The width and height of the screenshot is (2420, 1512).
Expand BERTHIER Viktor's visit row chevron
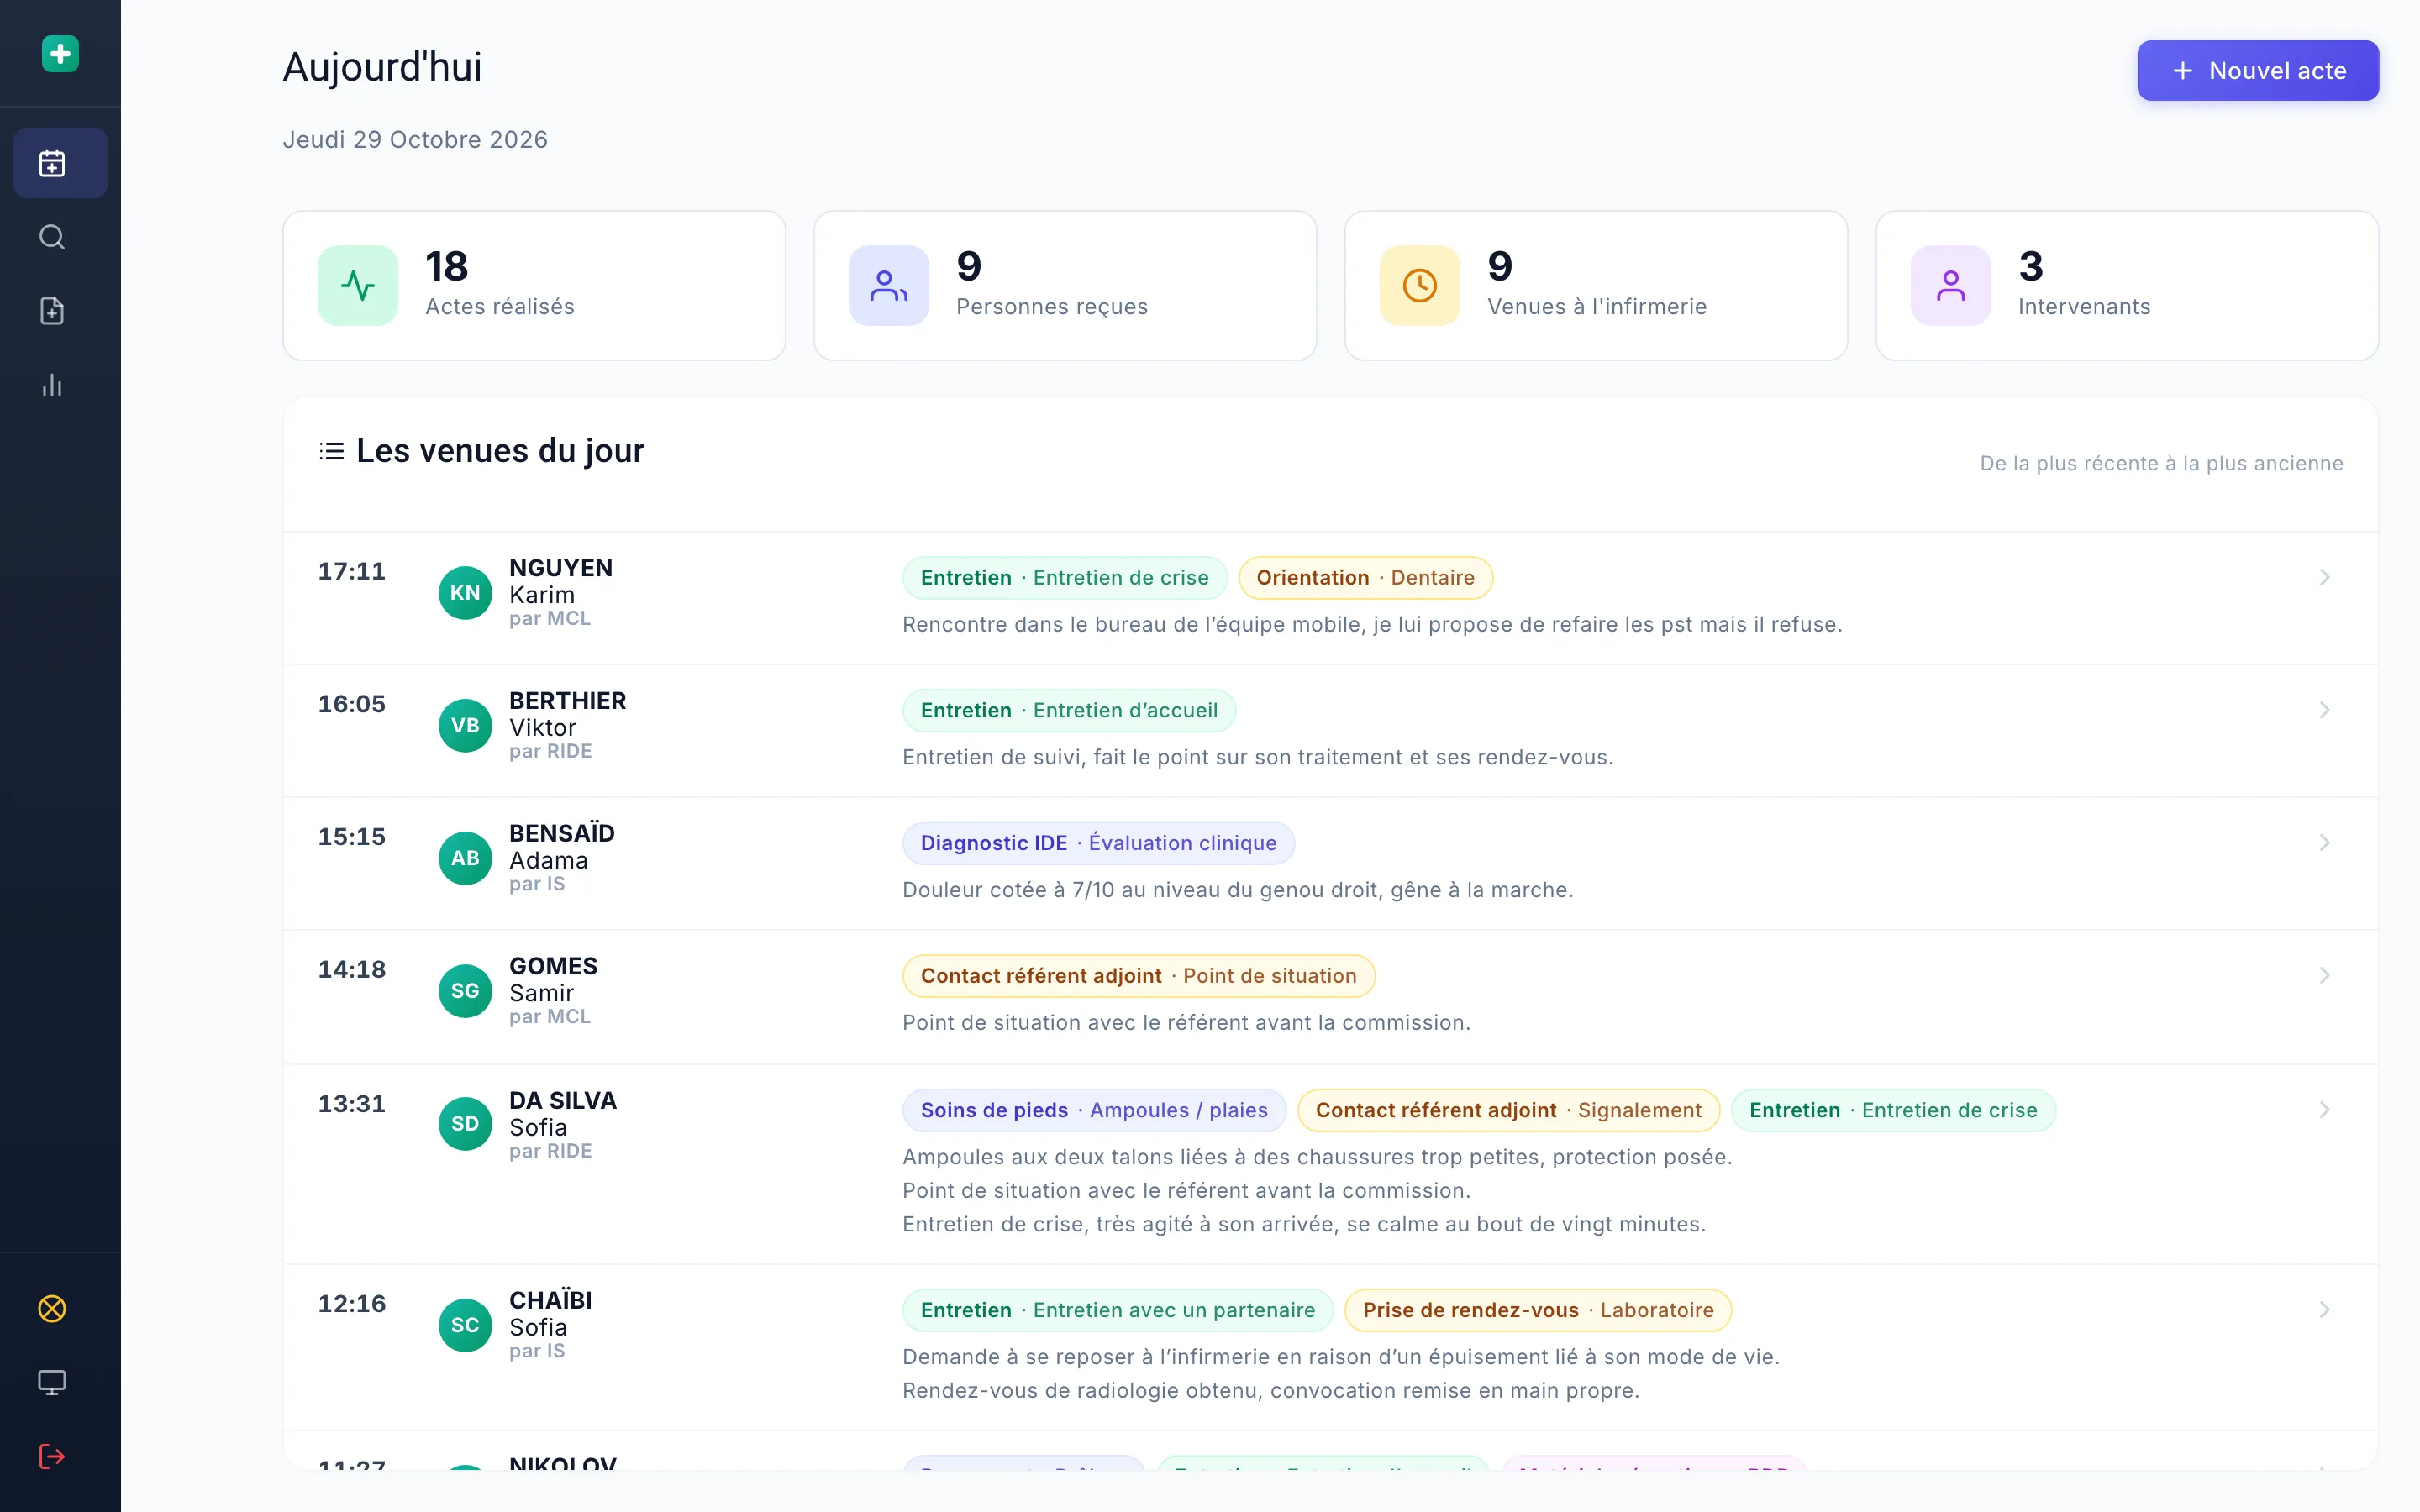(2325, 710)
